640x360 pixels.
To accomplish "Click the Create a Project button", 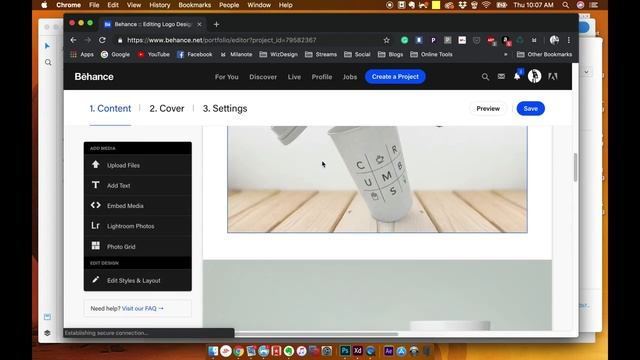I will (395, 77).
